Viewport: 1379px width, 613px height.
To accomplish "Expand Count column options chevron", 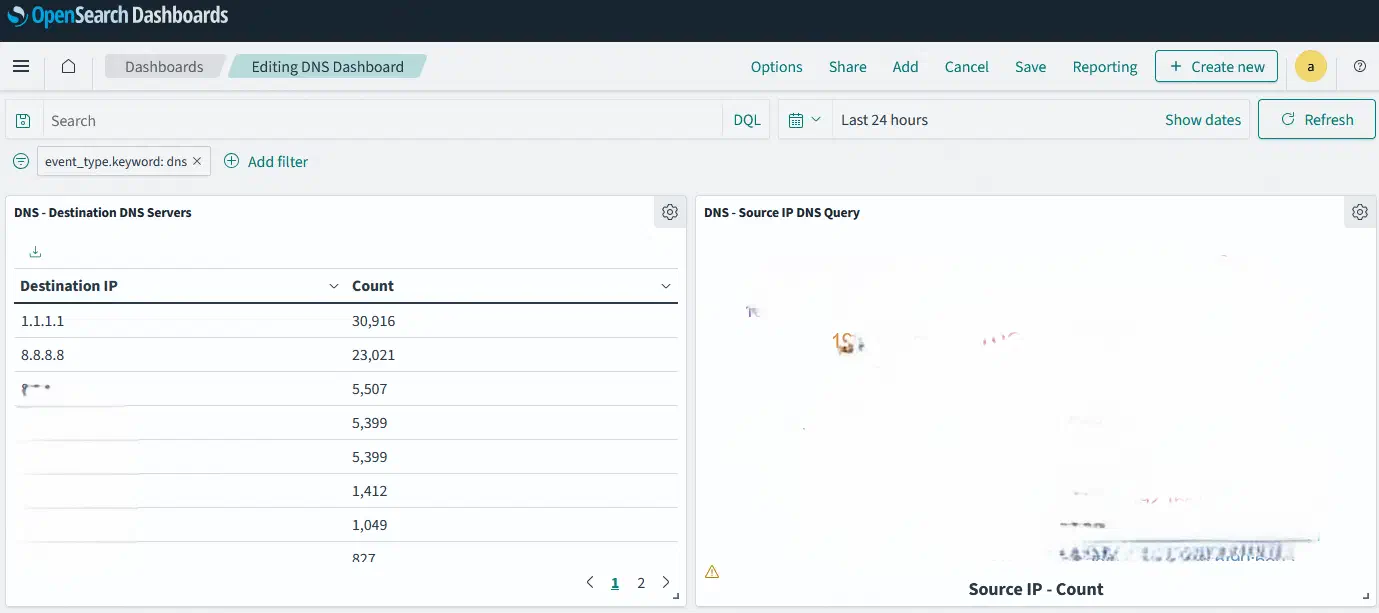I will click(x=666, y=287).
